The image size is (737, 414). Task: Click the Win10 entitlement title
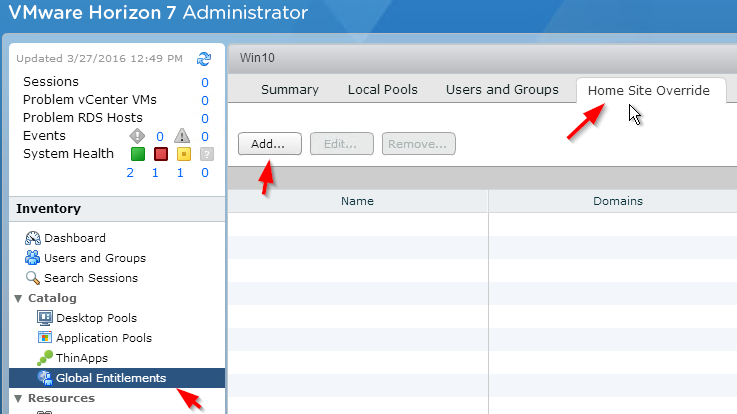(x=257, y=58)
